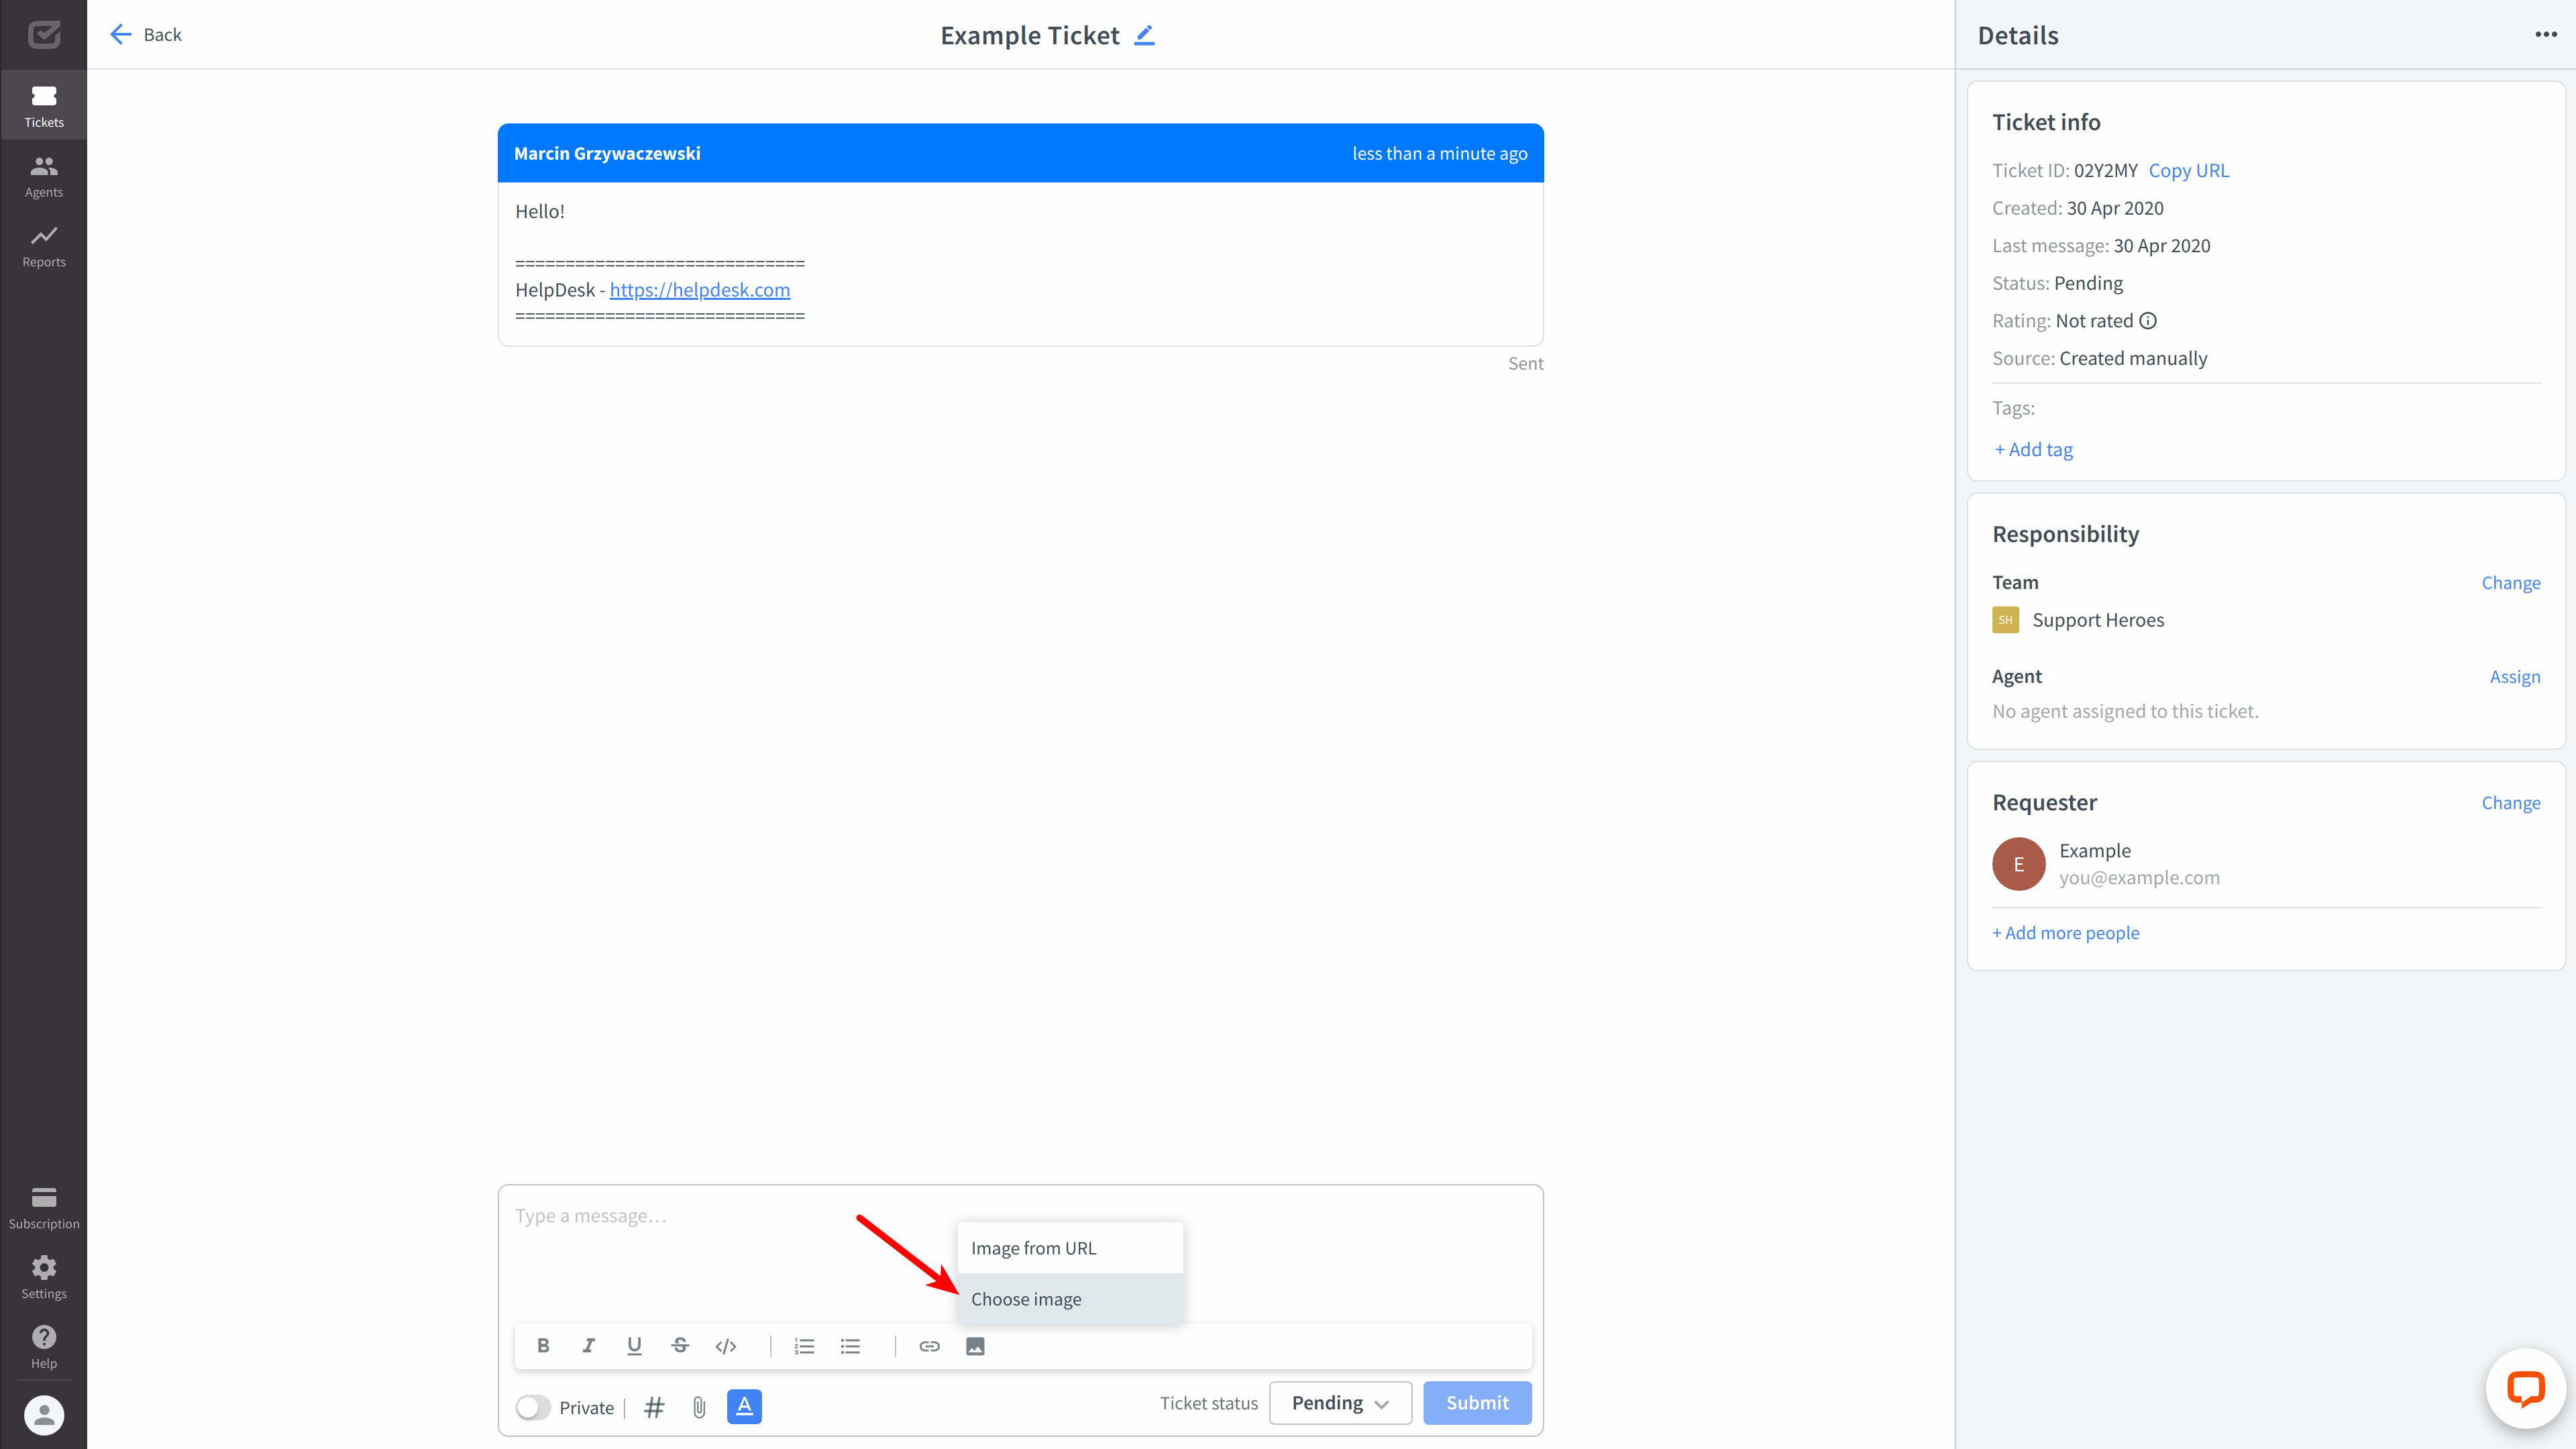Click the Copy URL link
Image resolution: width=2576 pixels, height=1449 pixels.
point(2188,170)
